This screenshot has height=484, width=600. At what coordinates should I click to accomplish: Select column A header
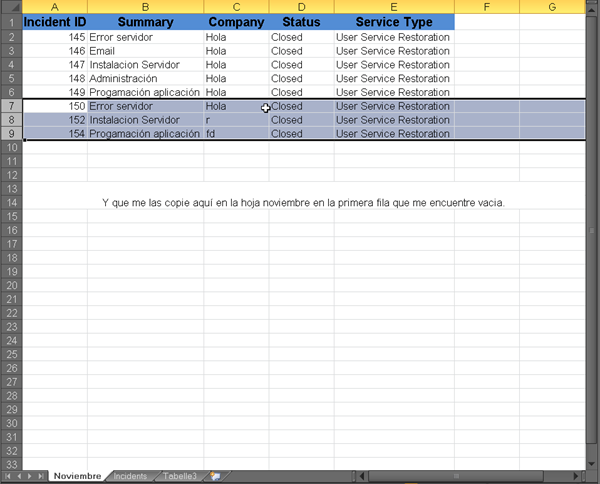point(55,7)
